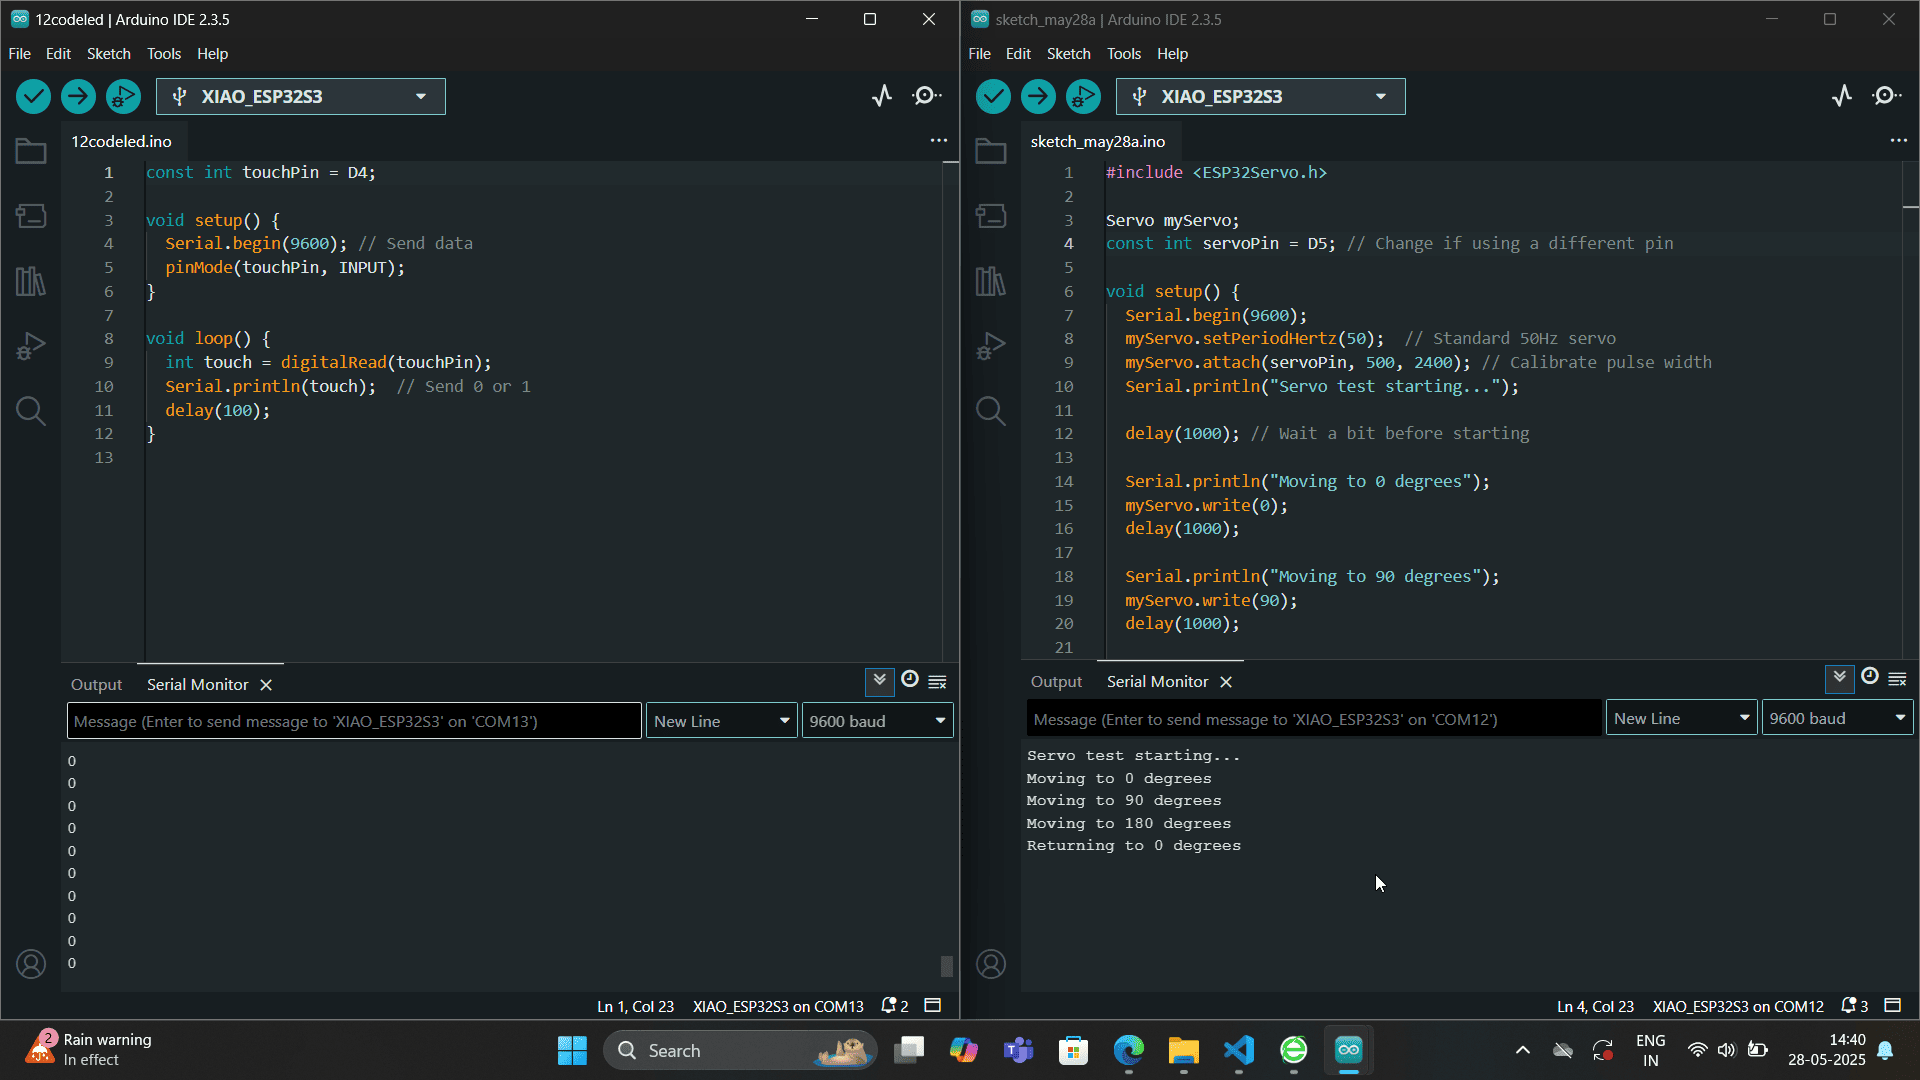The image size is (1920, 1080).
Task: Open Visual Studio Code from taskbar
Action: pyautogui.click(x=1238, y=1050)
